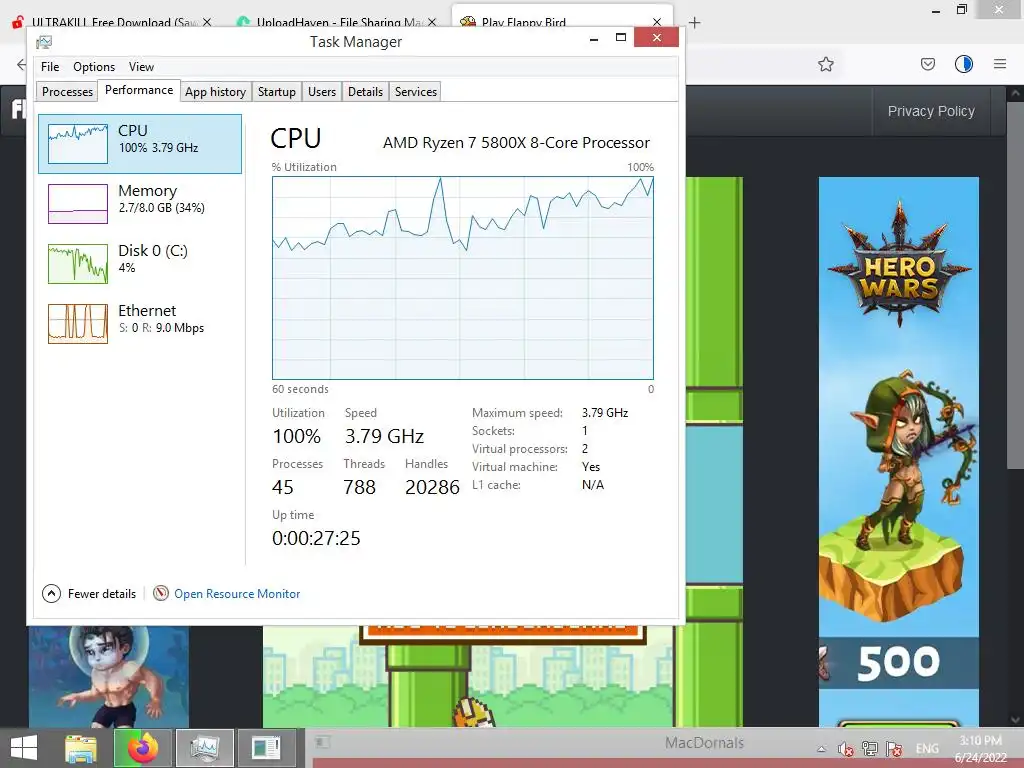Switch to the Services tab
This screenshot has width=1024, height=768.
click(415, 91)
